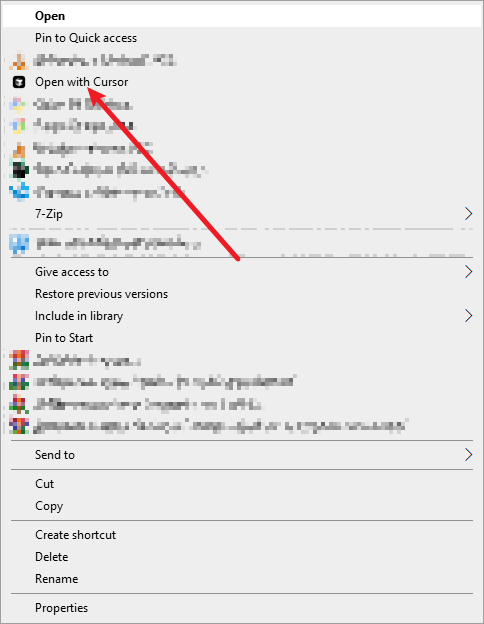
Task: Select the Open with Cursor entry
Action: tap(242, 82)
